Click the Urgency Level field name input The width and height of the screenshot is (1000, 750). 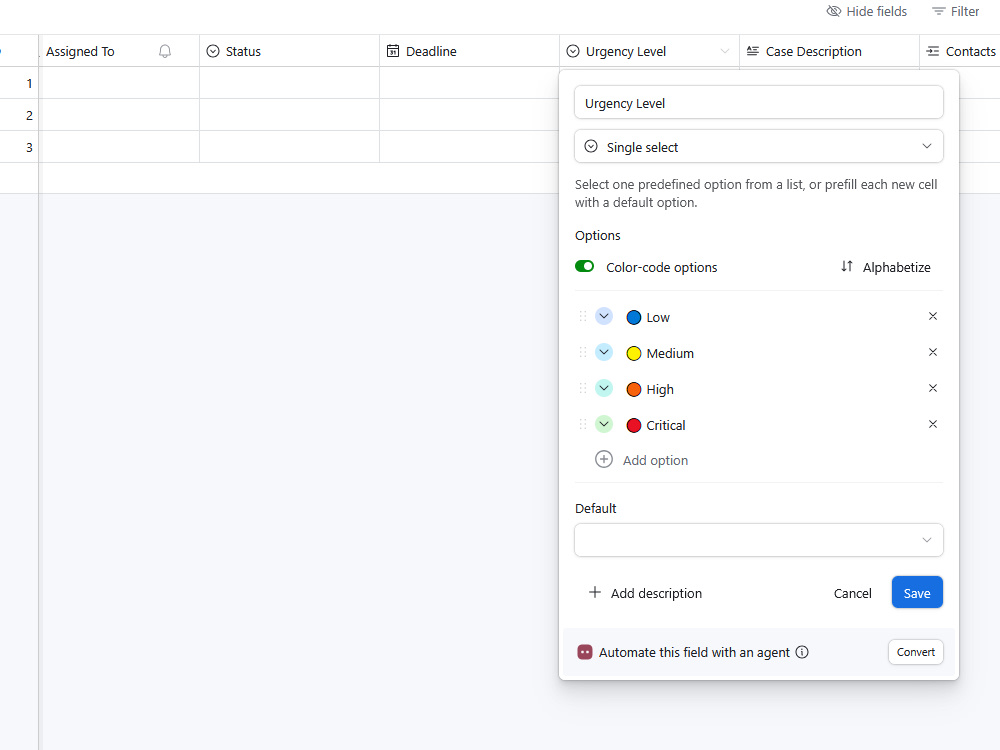pos(758,103)
